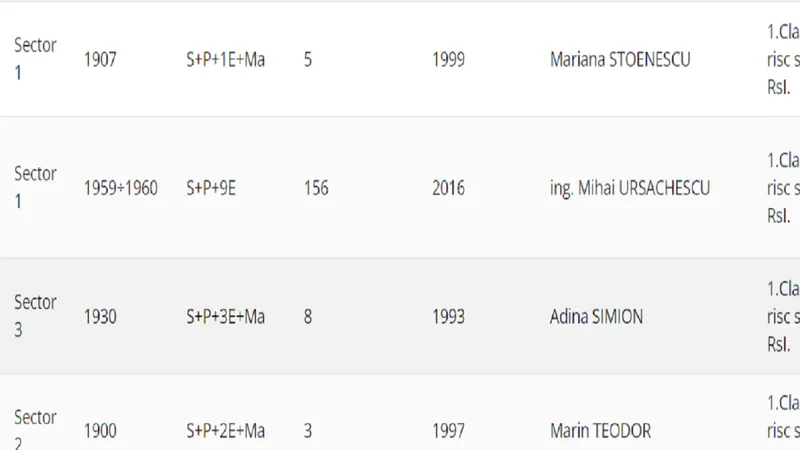
Task: Click the 1959÷1960 year cell
Action: click(120, 188)
